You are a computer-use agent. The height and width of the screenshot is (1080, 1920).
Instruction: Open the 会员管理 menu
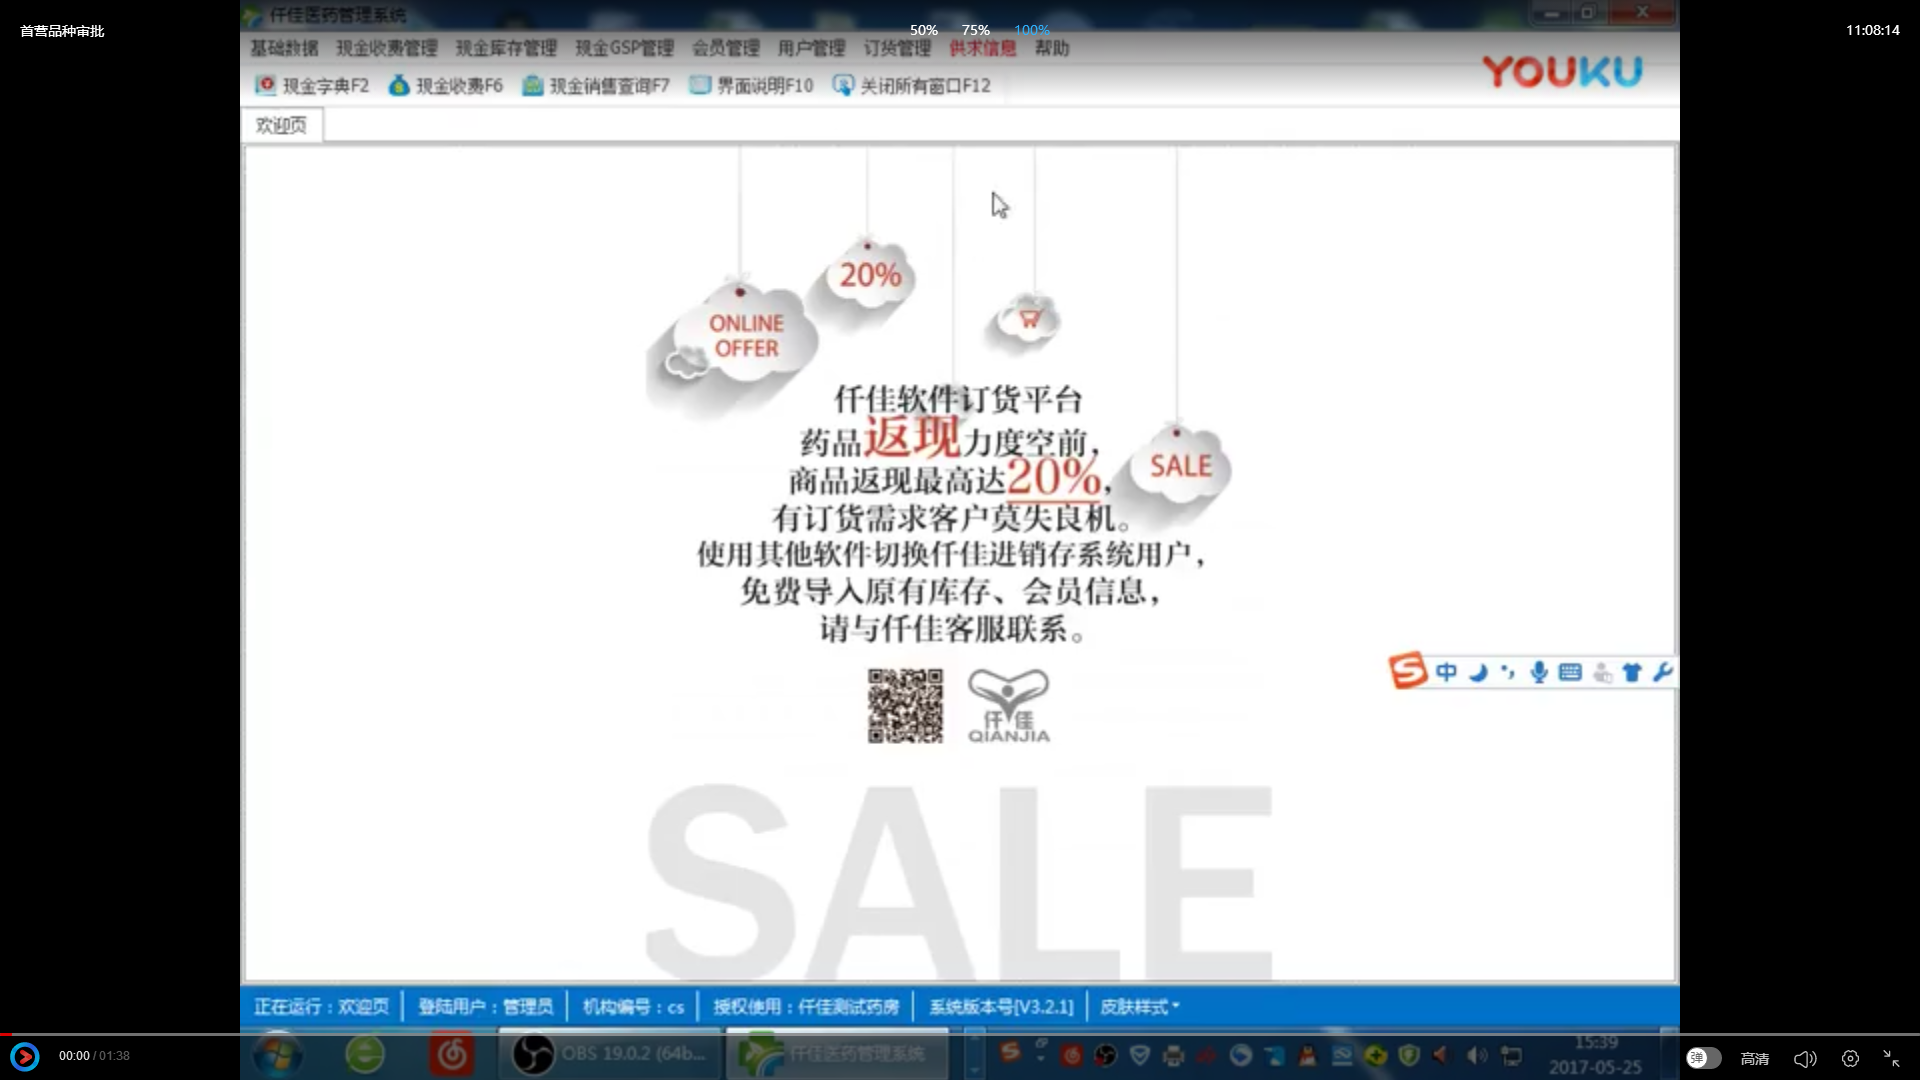(726, 48)
